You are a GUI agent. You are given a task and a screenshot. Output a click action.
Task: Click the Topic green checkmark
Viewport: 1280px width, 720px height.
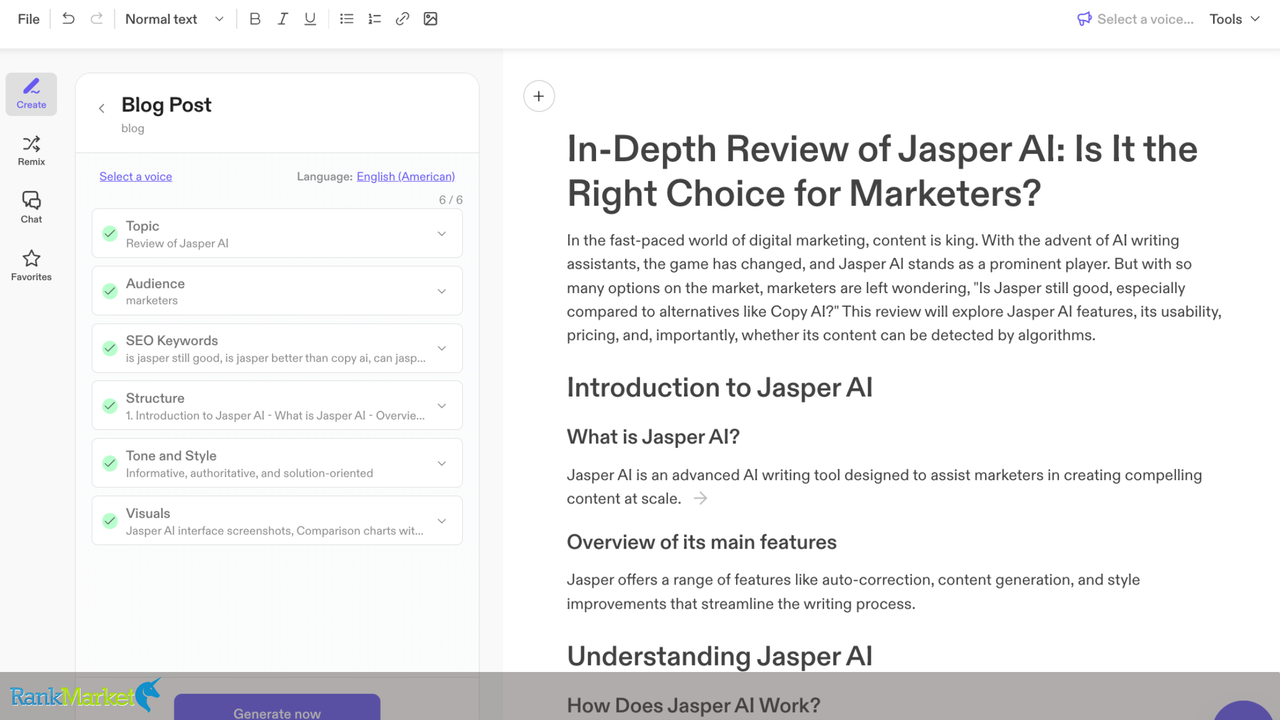point(110,234)
